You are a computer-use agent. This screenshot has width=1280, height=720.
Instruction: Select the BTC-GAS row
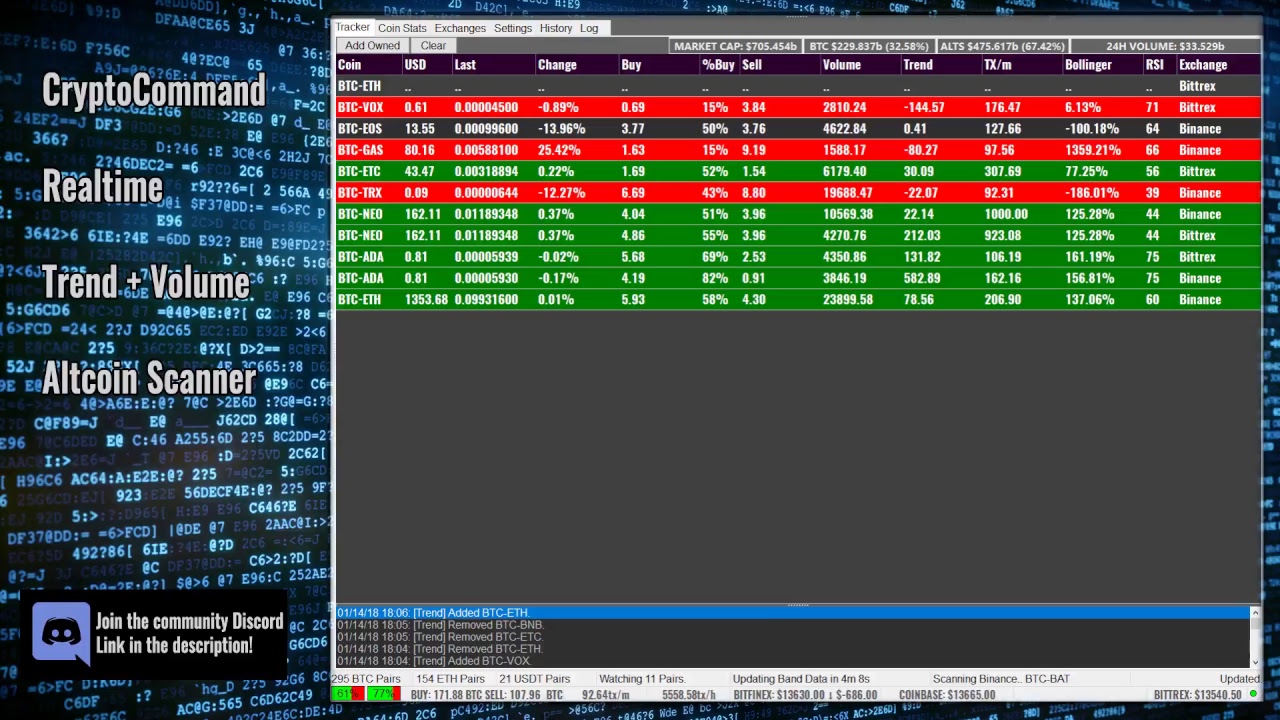click(x=797, y=150)
